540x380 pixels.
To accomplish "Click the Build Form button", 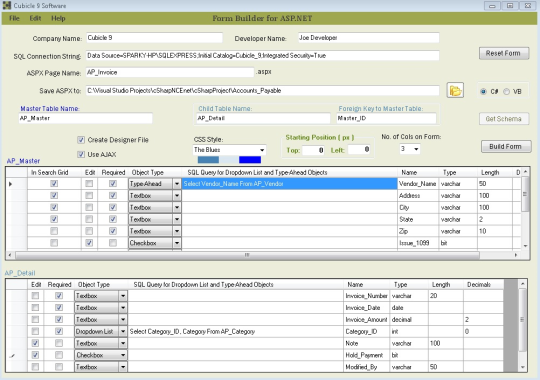I will (506, 146).
